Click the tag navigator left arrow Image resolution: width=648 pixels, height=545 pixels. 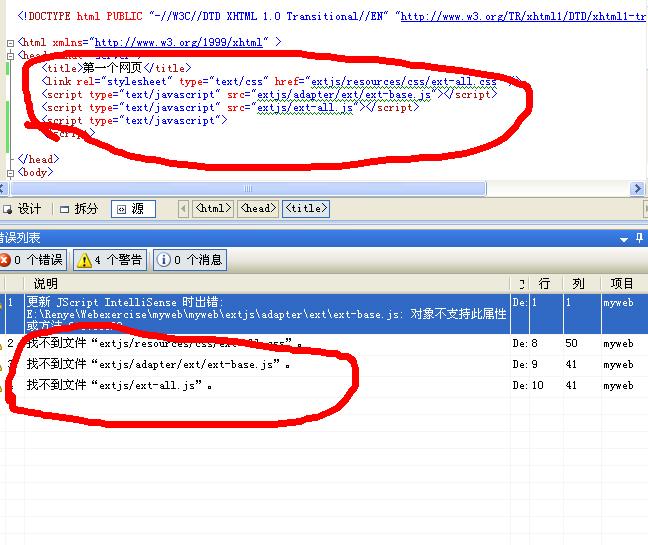pyautogui.click(x=183, y=209)
